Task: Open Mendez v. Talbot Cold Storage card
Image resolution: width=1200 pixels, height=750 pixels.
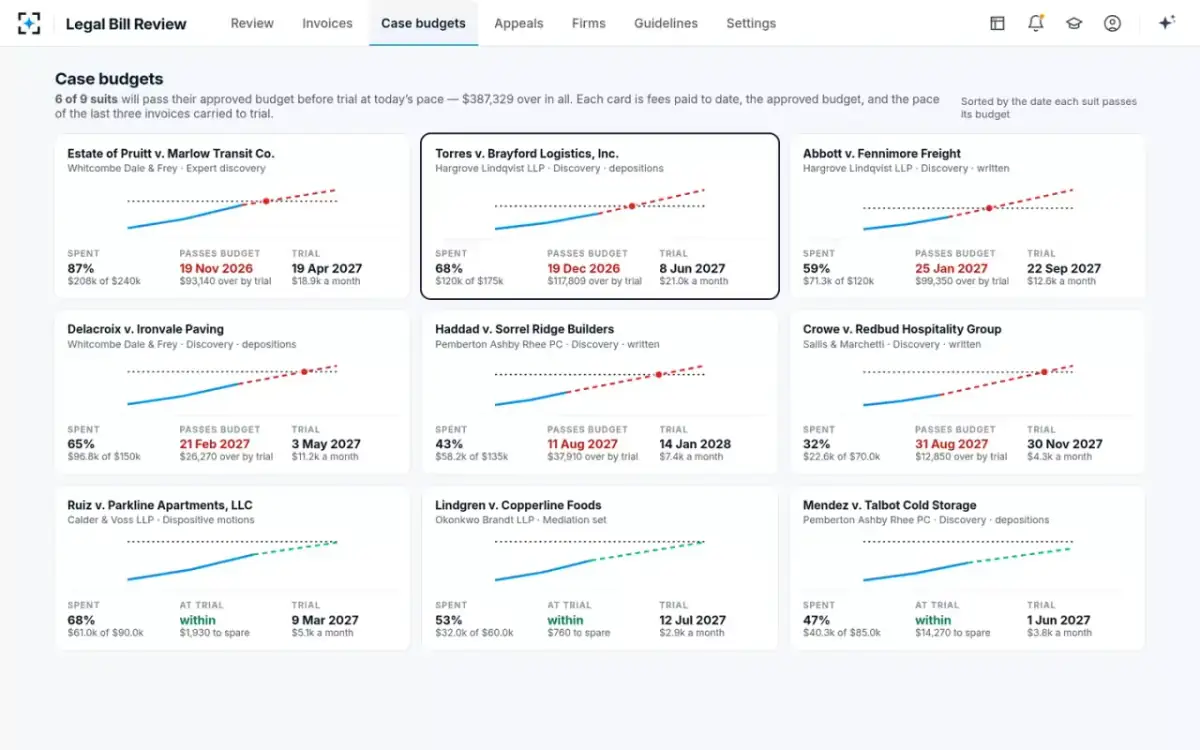Action: 968,568
